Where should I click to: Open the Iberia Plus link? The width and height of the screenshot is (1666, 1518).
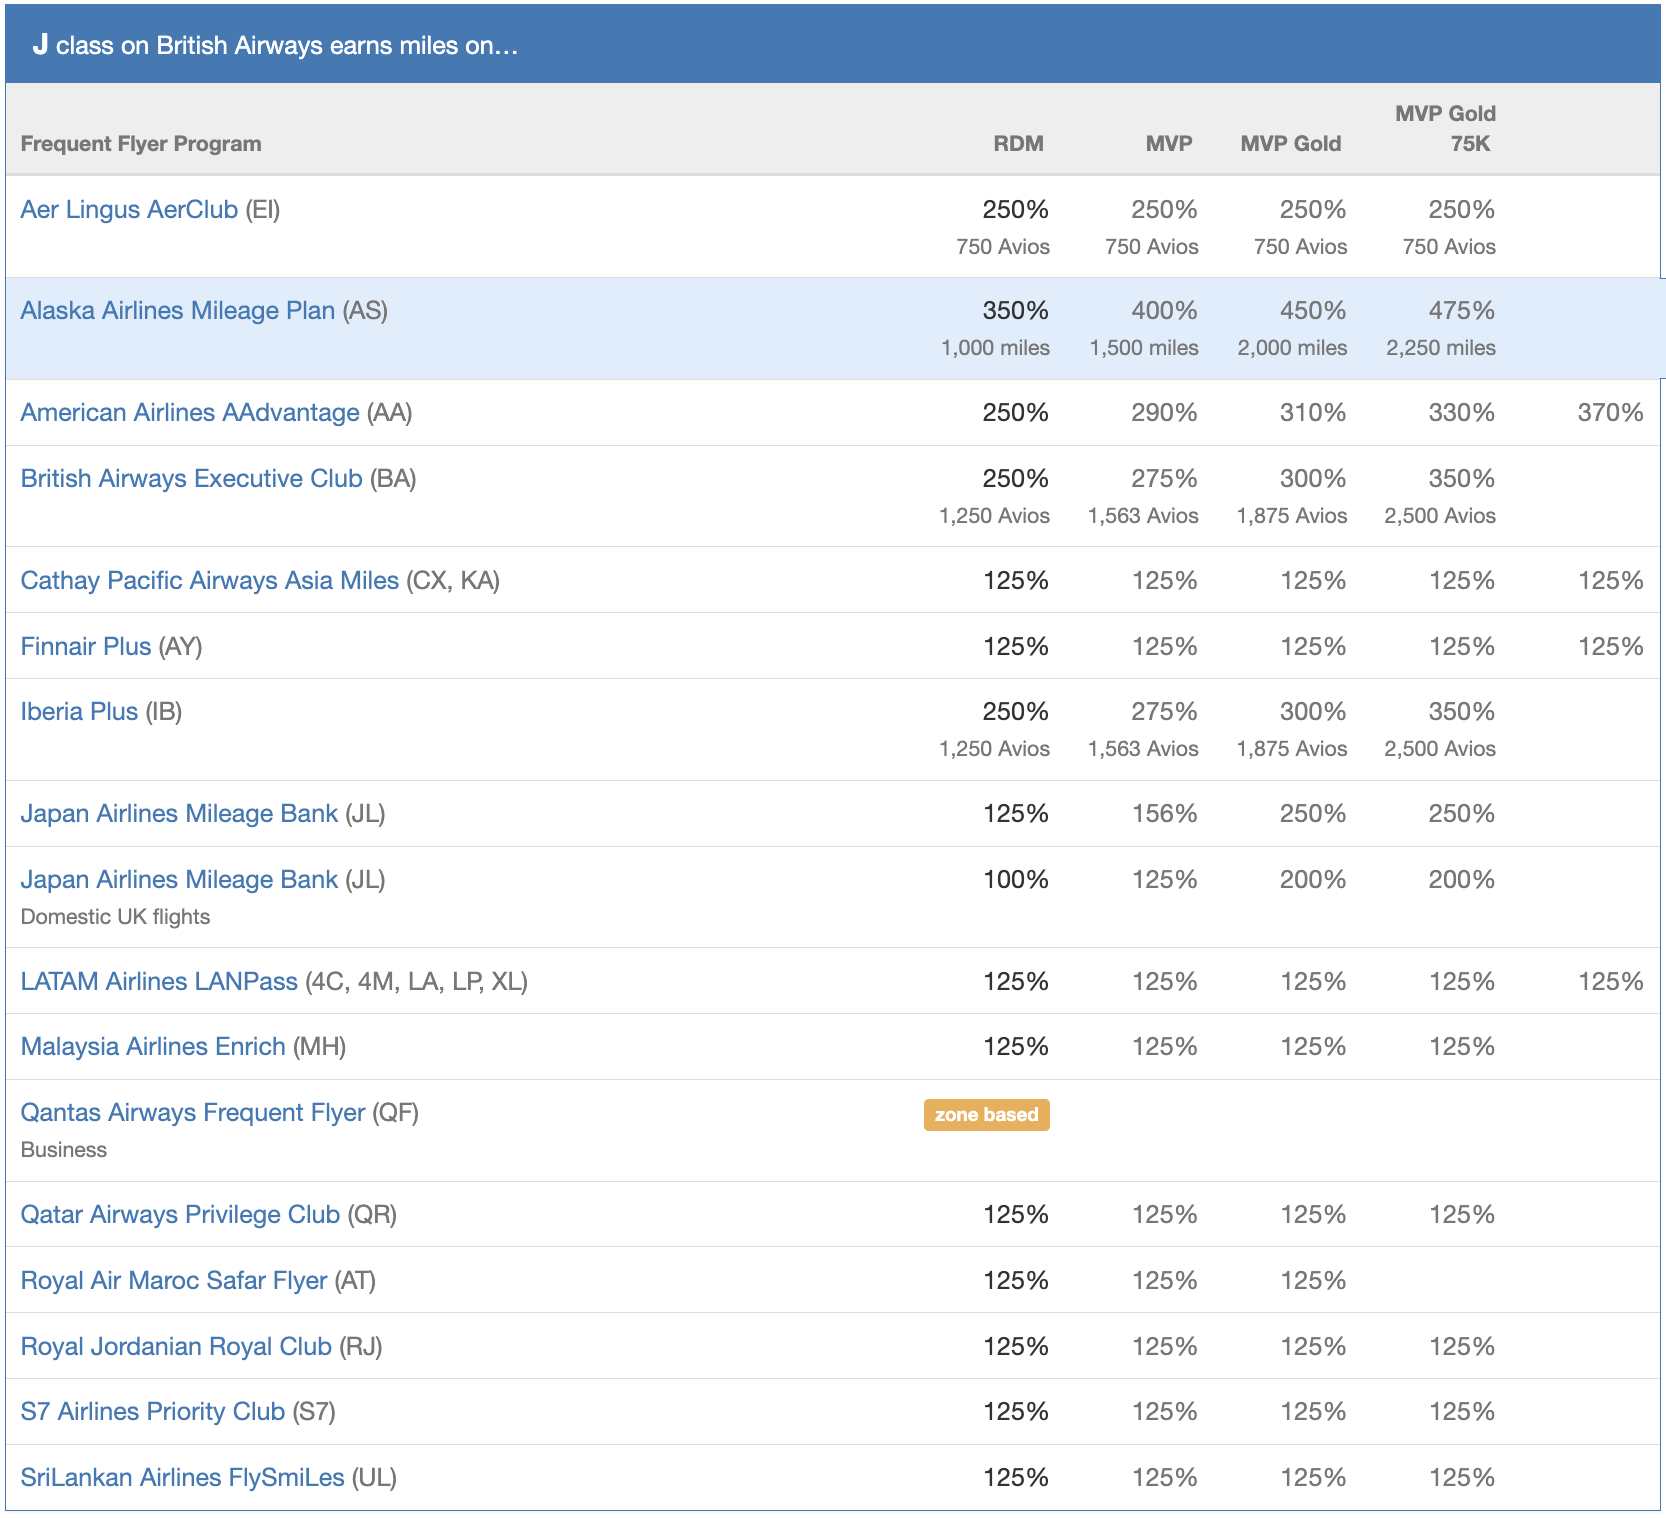[79, 712]
